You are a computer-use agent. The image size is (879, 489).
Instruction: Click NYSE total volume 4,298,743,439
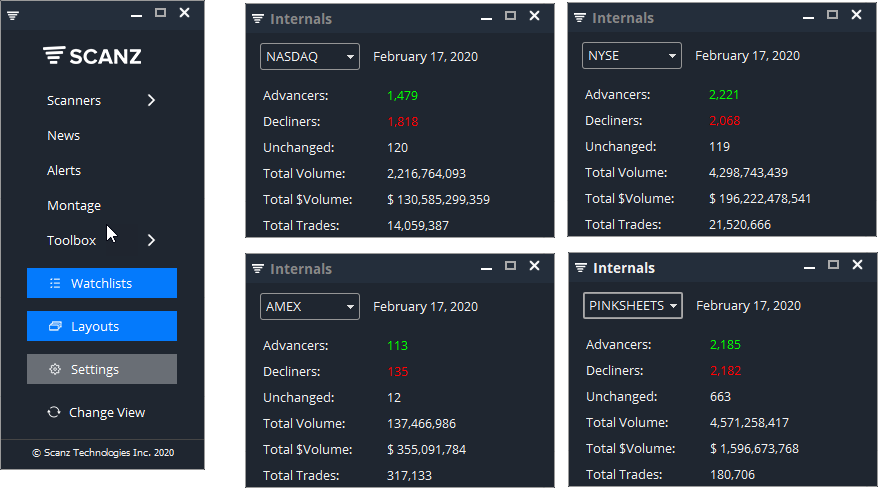748,173
